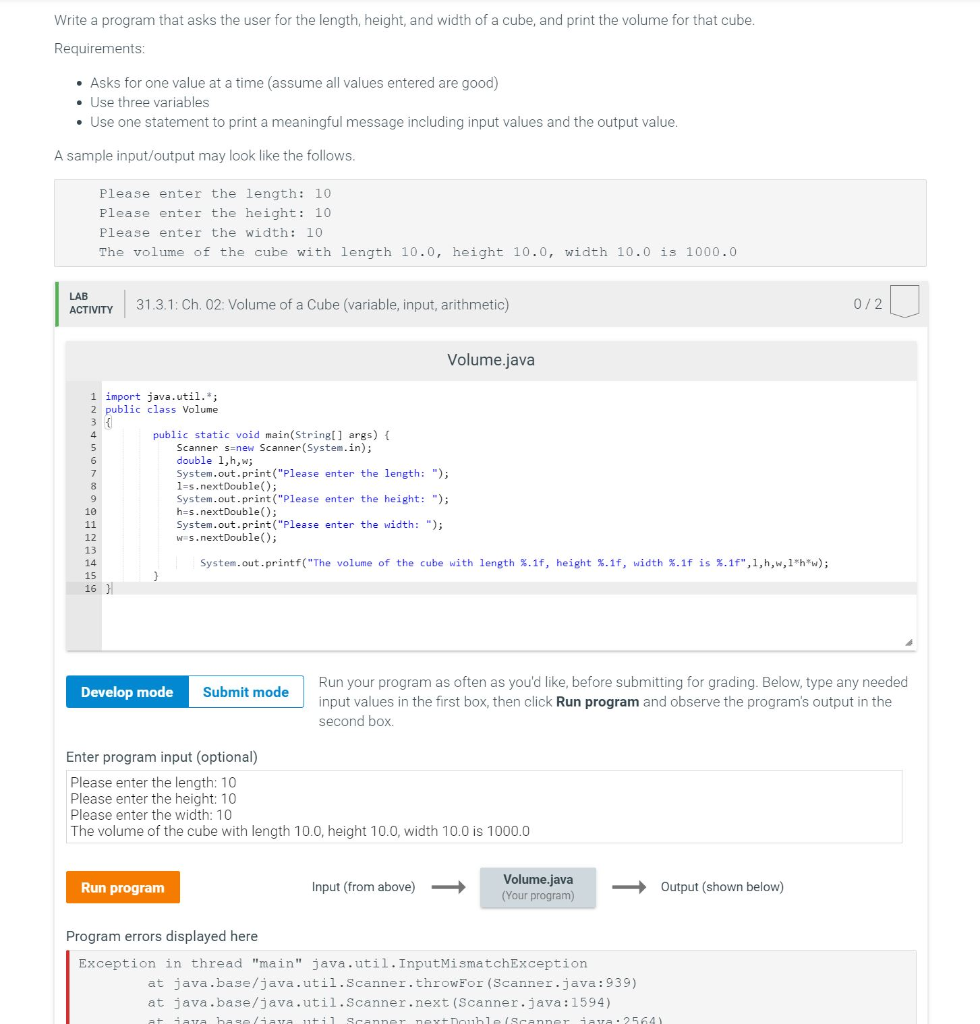Click the print 'Please enter the height' code line
980x1024 pixels.
313,499
